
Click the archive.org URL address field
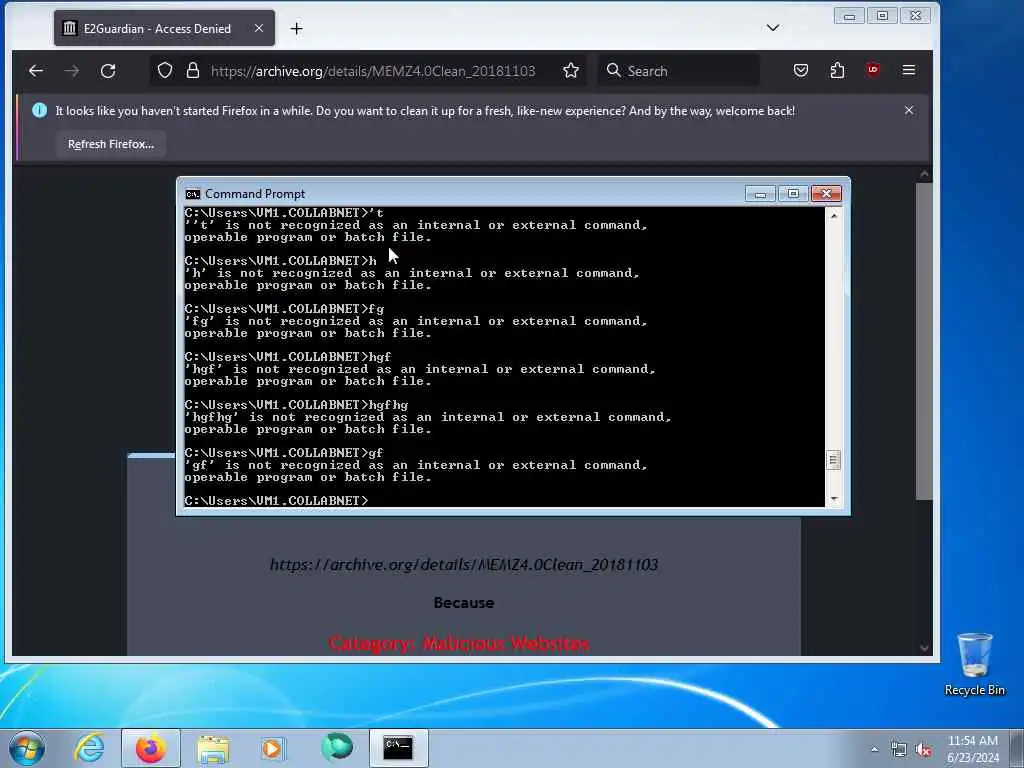(x=373, y=71)
